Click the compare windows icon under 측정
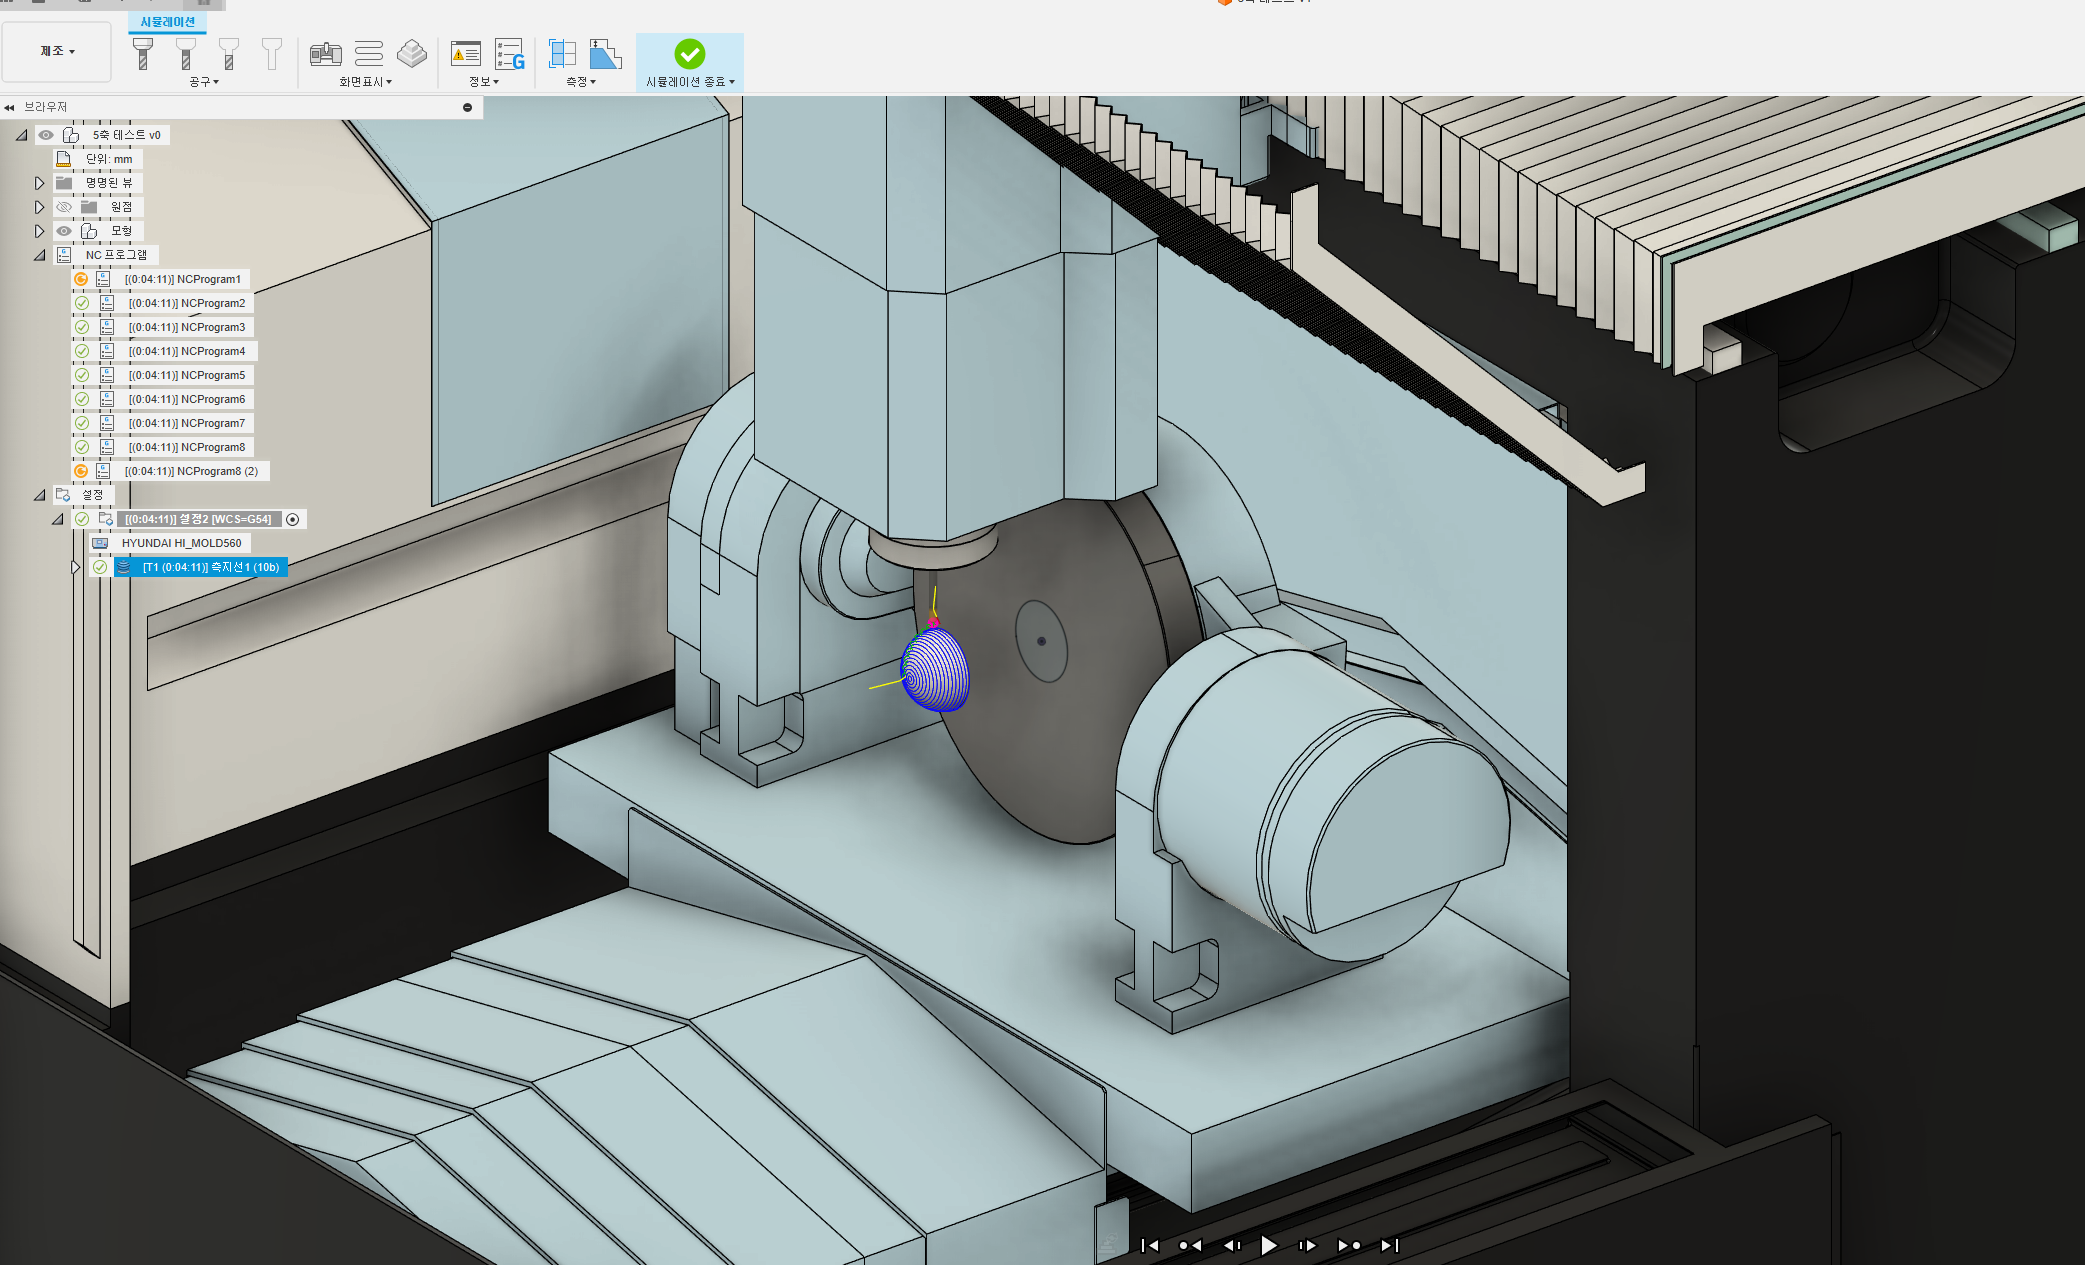This screenshot has height=1265, width=2085. tap(562, 53)
